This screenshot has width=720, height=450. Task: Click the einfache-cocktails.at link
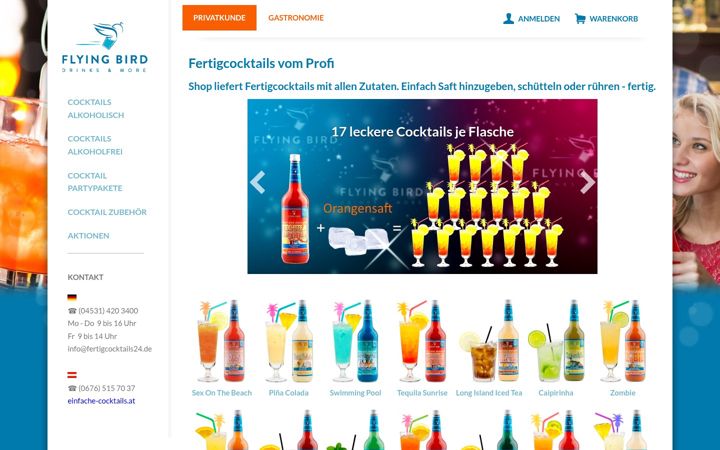pyautogui.click(x=101, y=401)
